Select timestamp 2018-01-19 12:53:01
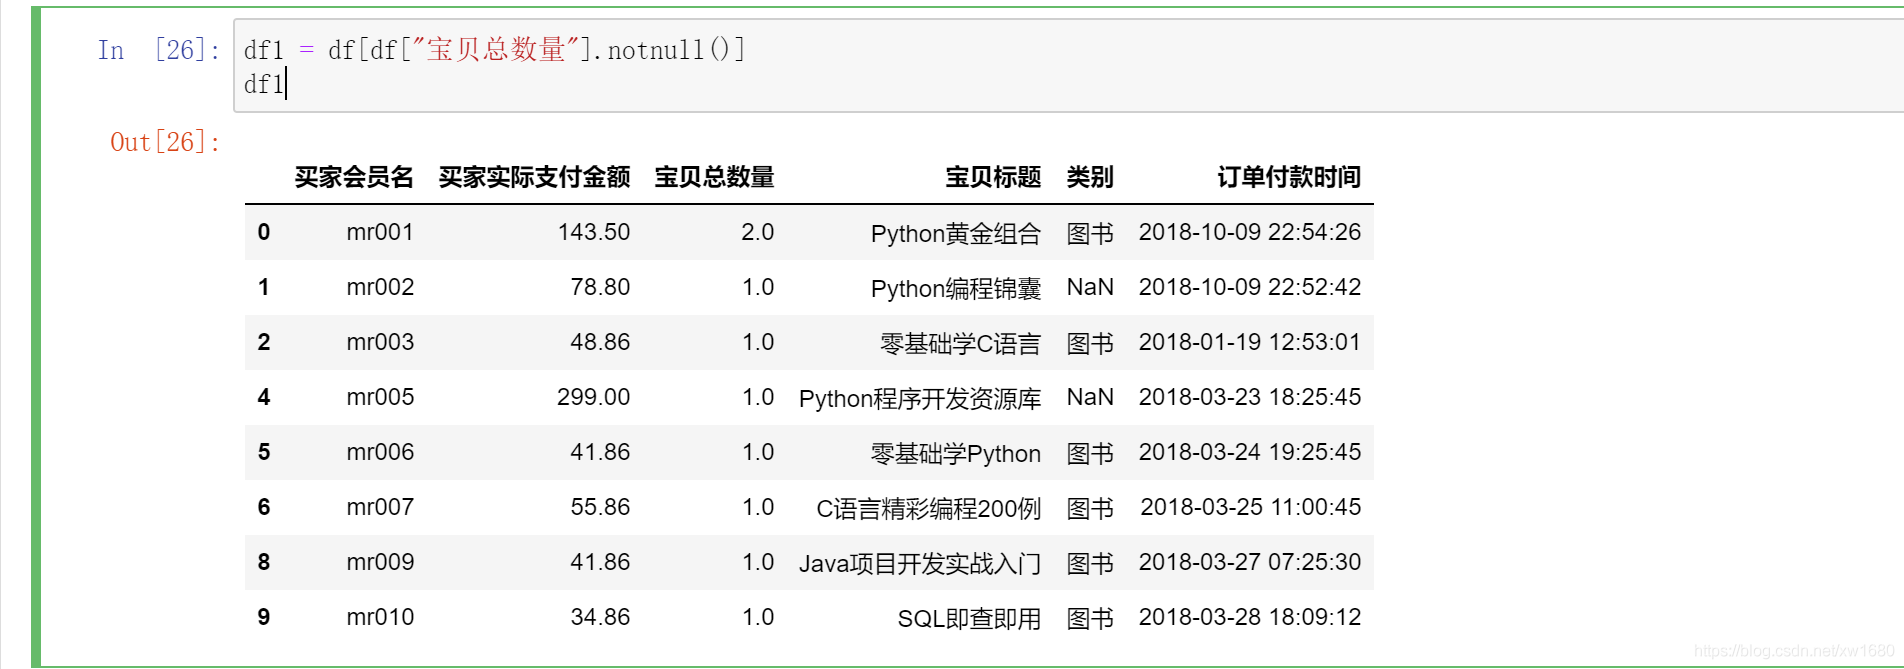This screenshot has width=1904, height=669. coord(1250,342)
